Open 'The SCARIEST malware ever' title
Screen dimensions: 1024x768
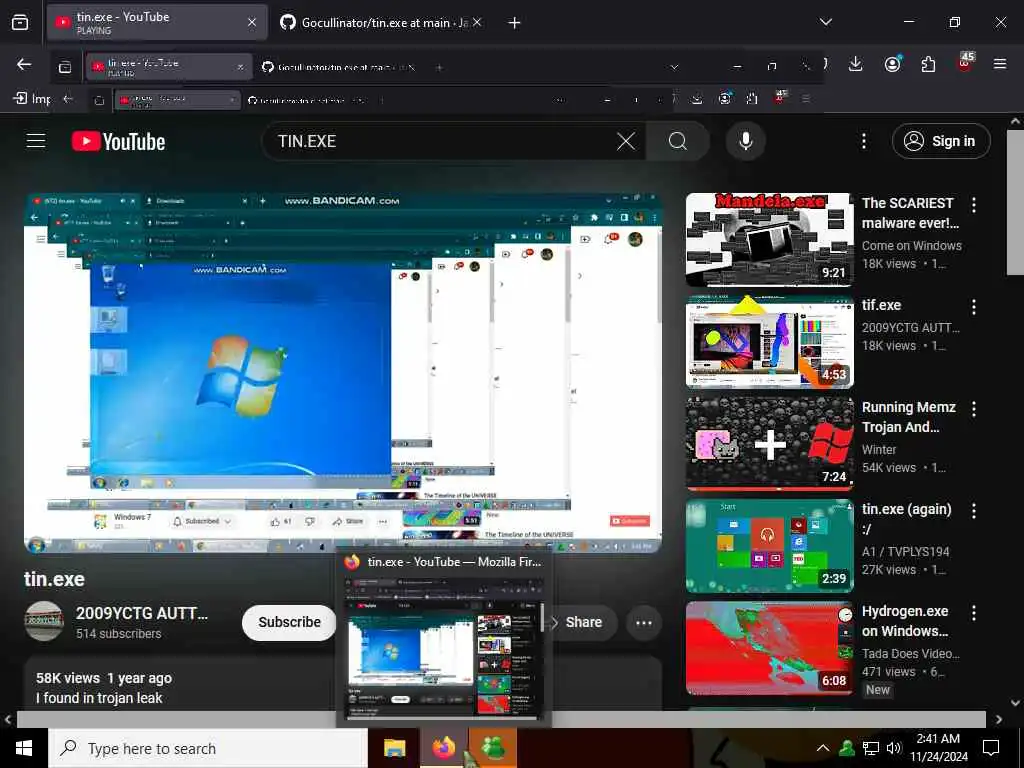coord(910,213)
